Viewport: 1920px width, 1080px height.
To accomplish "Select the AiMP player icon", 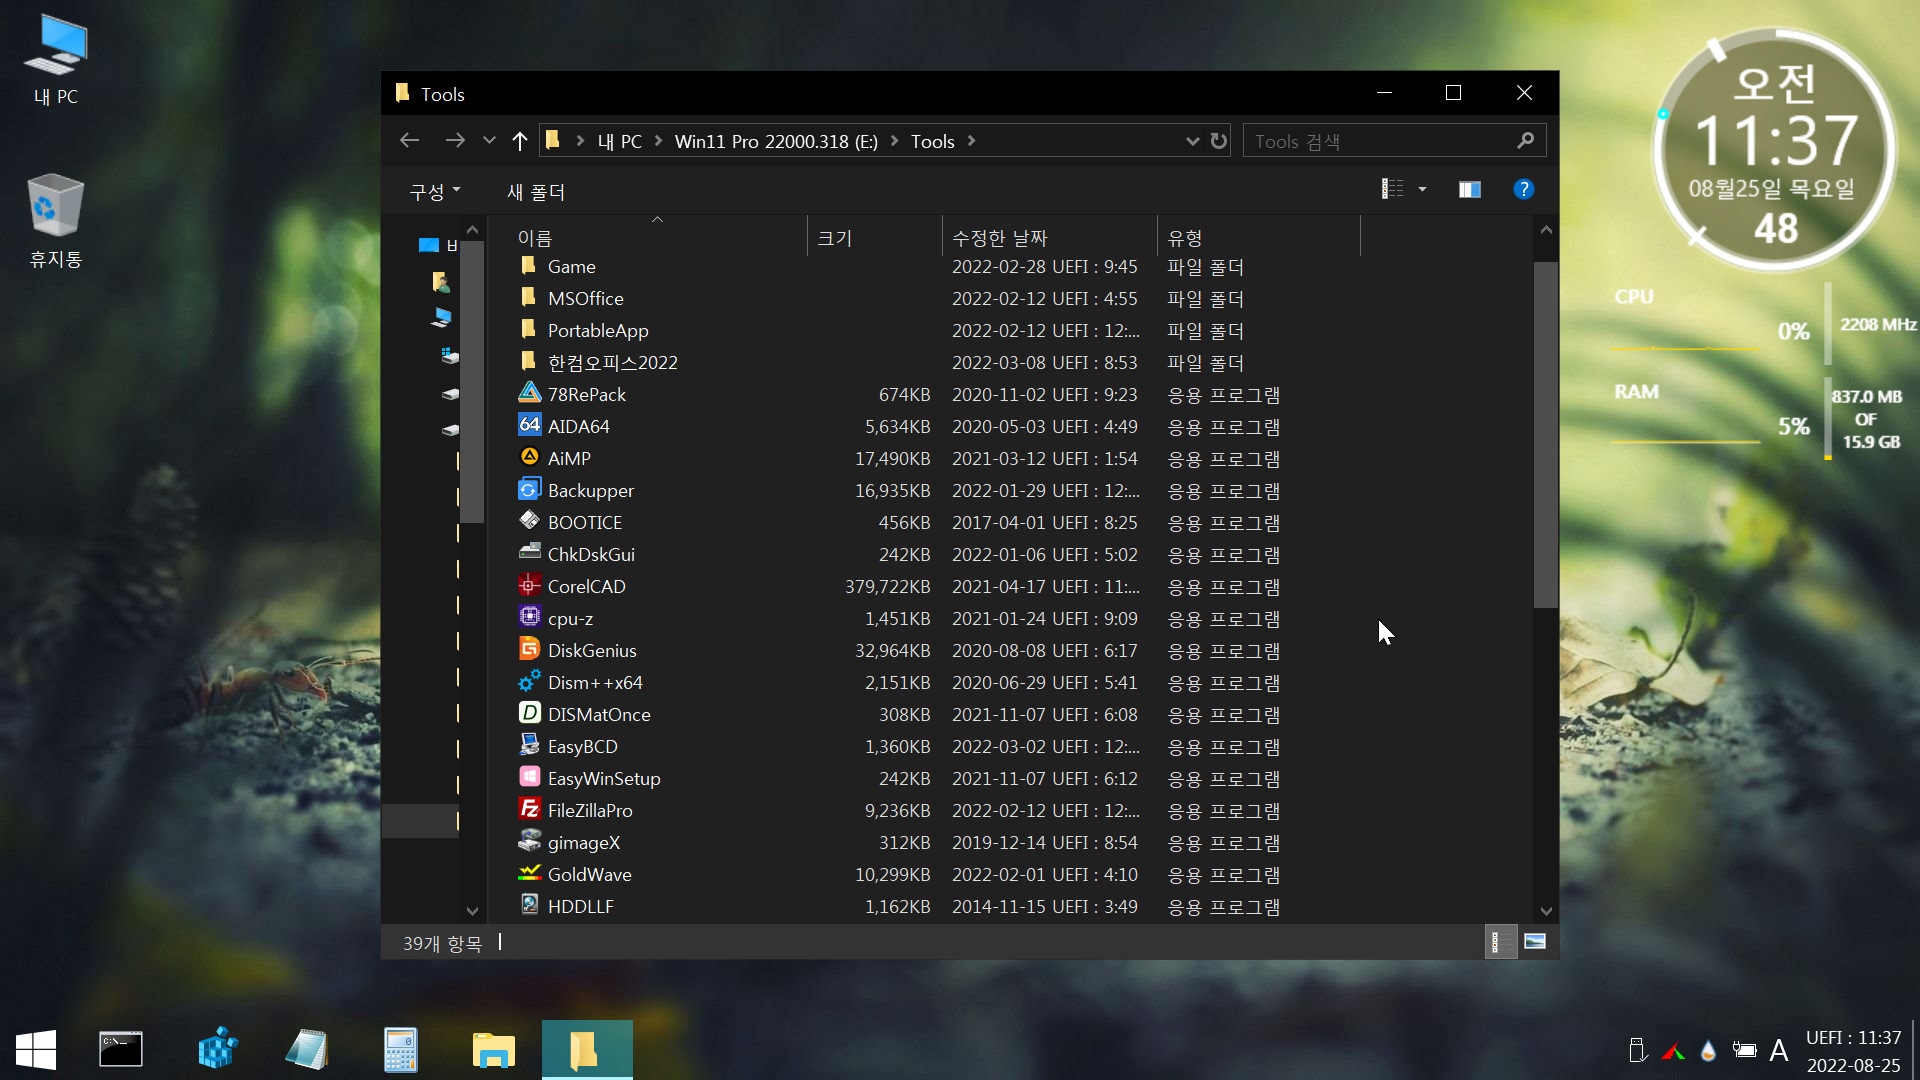I will (529, 457).
